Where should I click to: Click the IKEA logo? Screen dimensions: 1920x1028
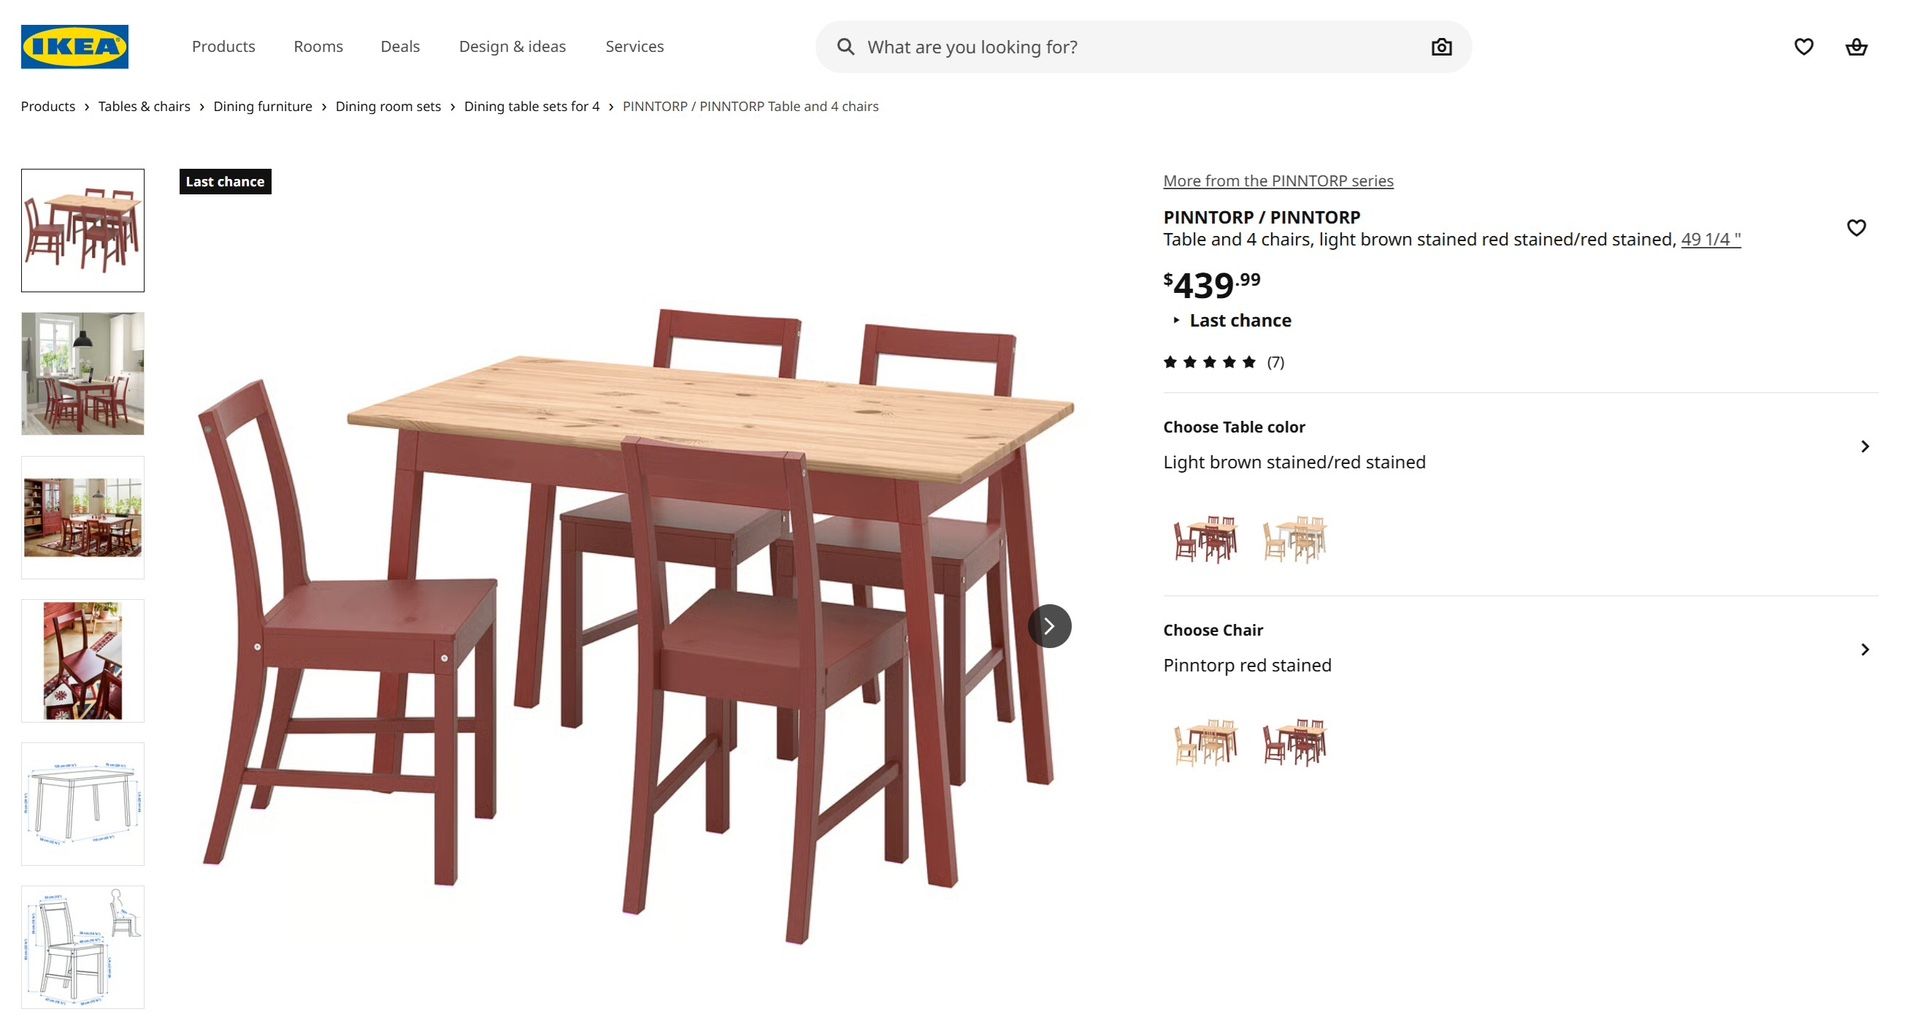point(75,47)
